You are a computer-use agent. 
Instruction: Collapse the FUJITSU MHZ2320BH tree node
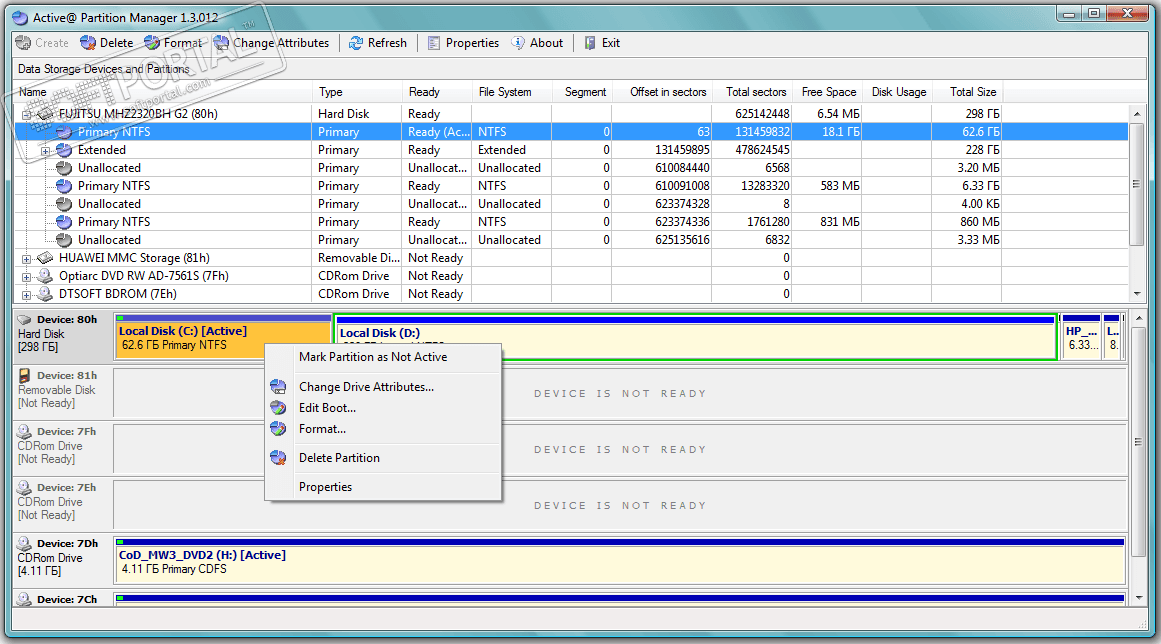pos(27,115)
